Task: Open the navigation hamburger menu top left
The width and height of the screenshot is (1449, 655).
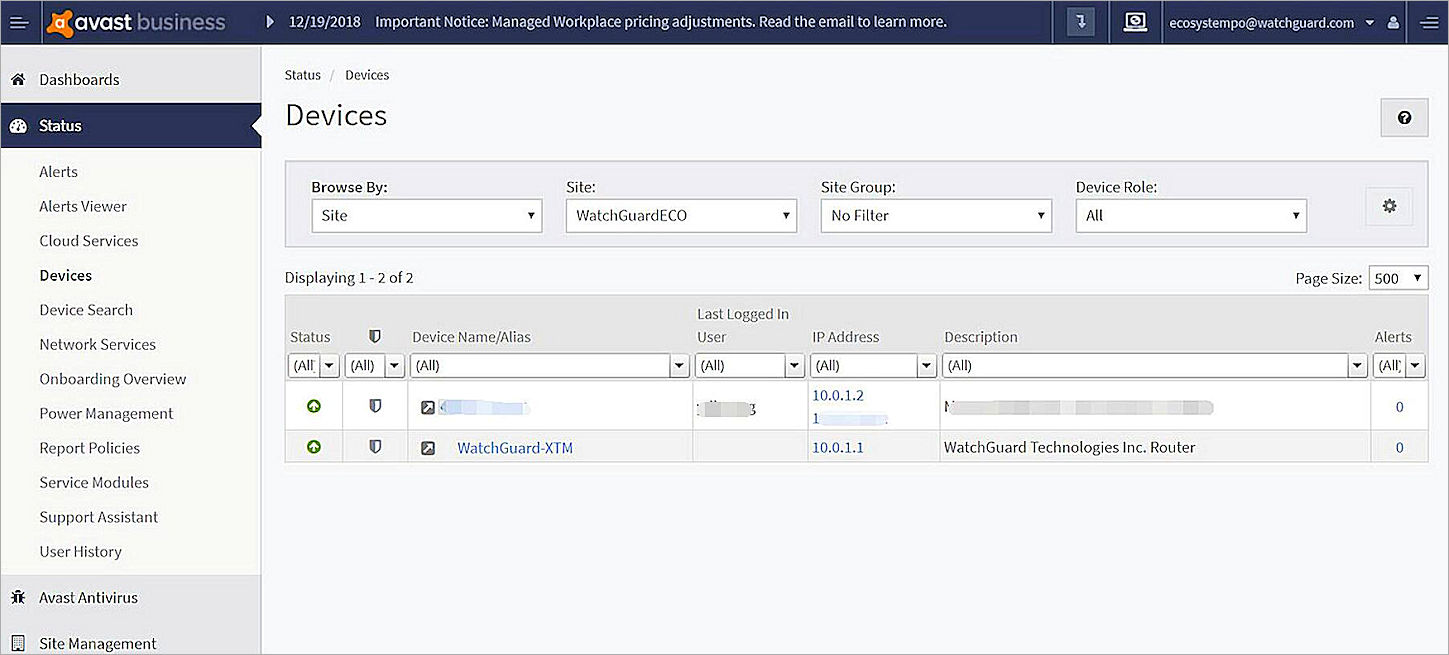Action: tap(19, 22)
